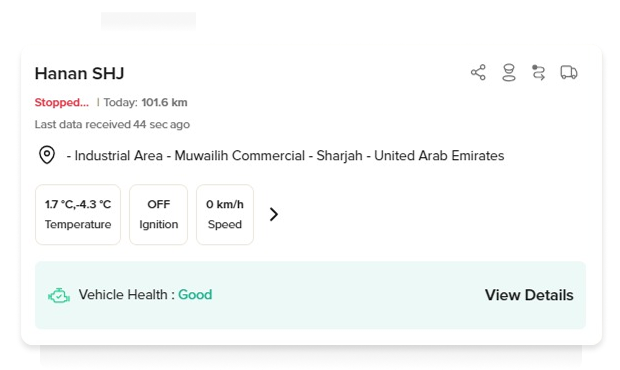The width and height of the screenshot is (620, 370).
Task: Open the Hanan SHJ vehicle title
Action: [x=79, y=74]
